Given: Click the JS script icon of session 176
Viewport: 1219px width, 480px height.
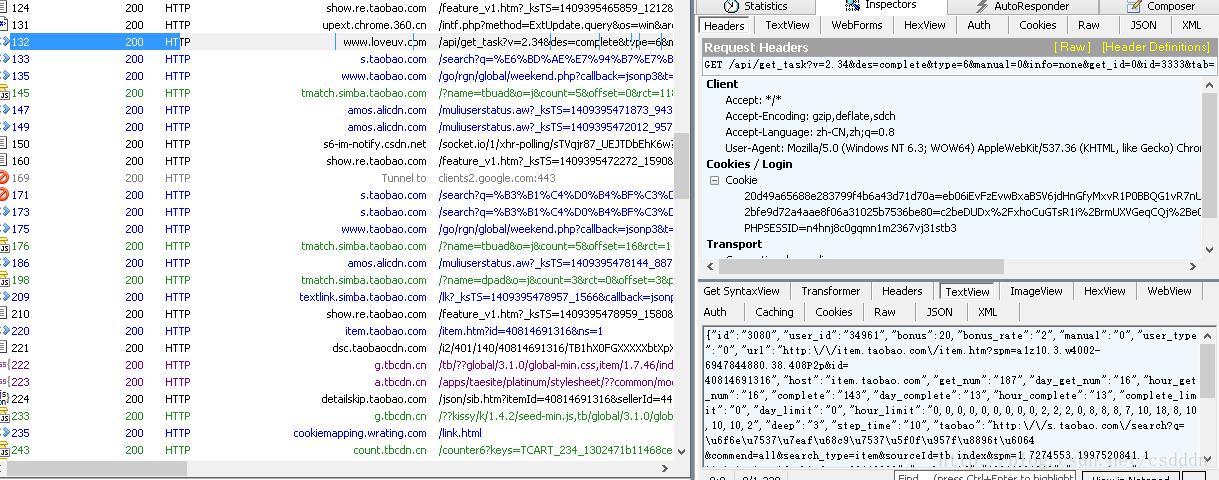Looking at the screenshot, I should pos(3,245).
